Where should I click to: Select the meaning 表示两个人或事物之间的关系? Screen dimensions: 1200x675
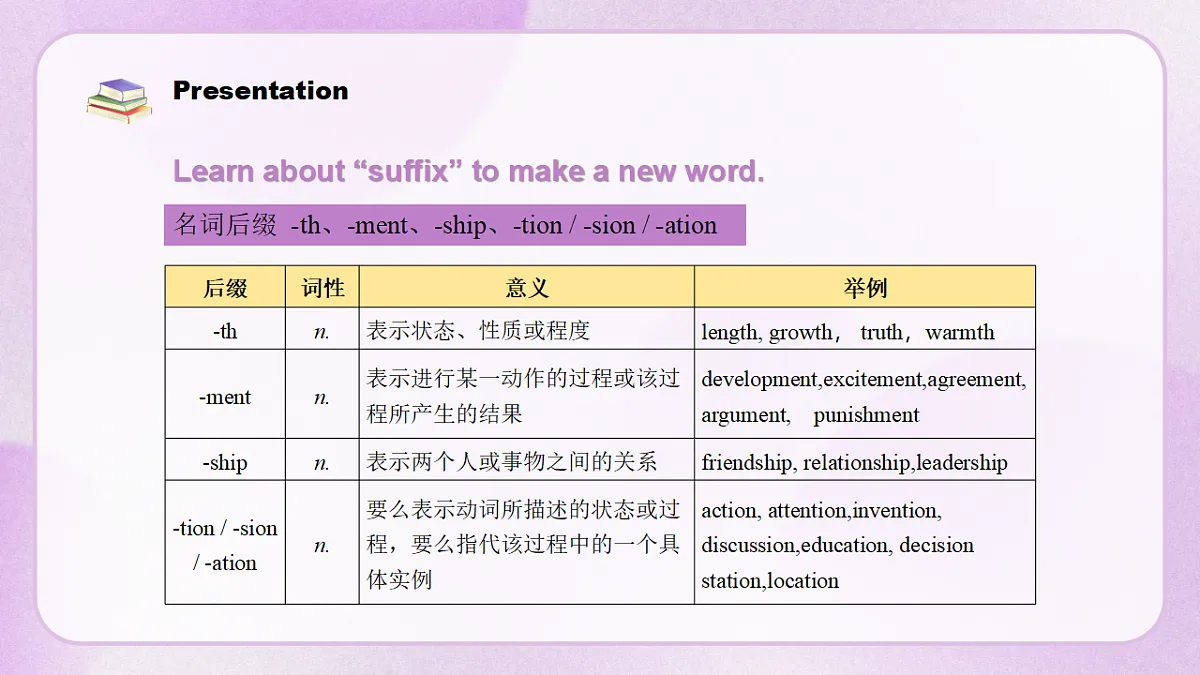(x=512, y=461)
